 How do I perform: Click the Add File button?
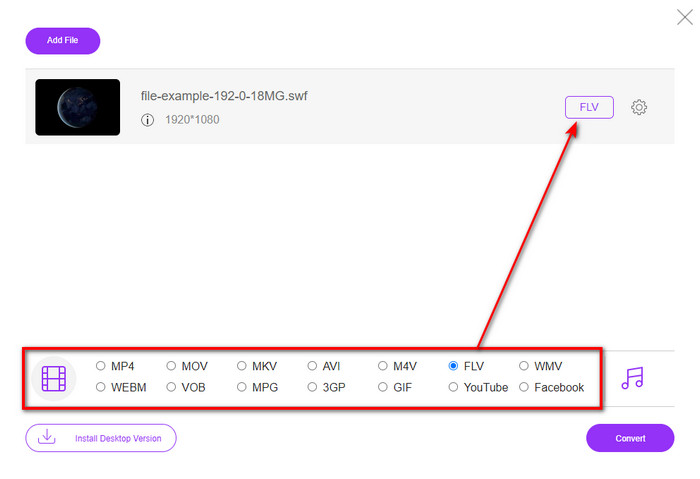tap(62, 41)
